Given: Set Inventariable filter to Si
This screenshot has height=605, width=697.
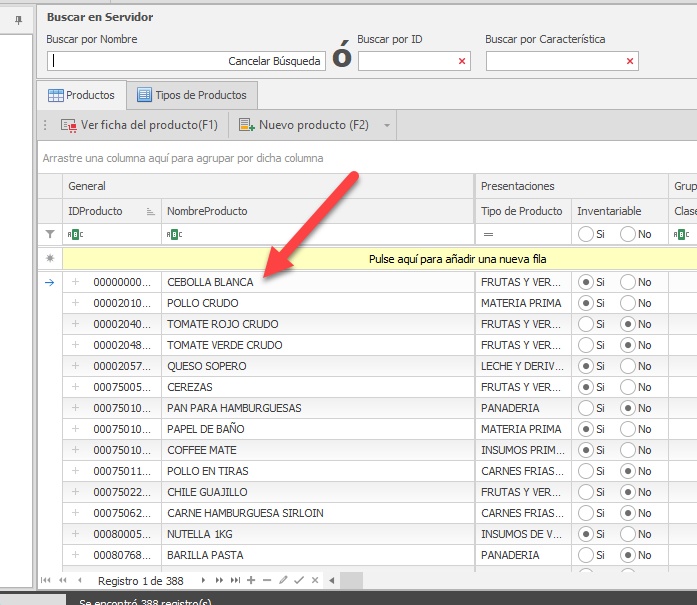Looking at the screenshot, I should click(586, 234).
